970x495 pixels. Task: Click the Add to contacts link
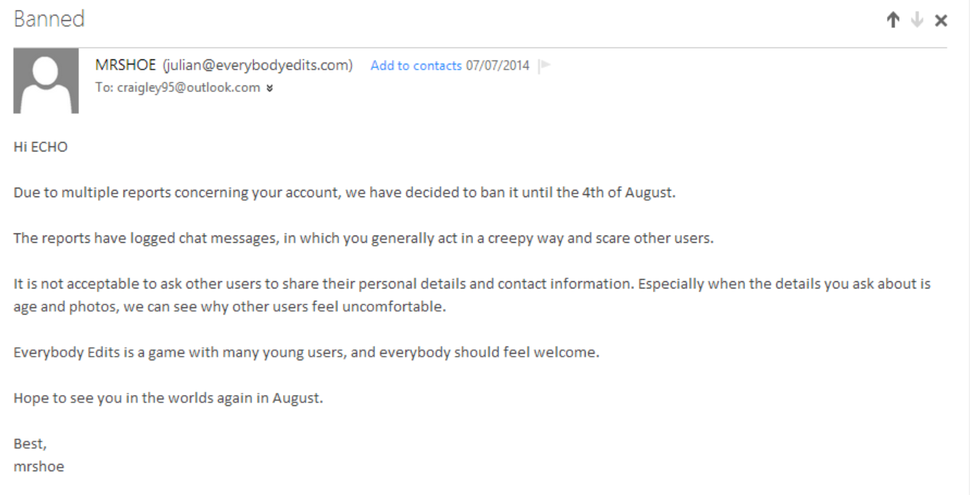coord(416,66)
